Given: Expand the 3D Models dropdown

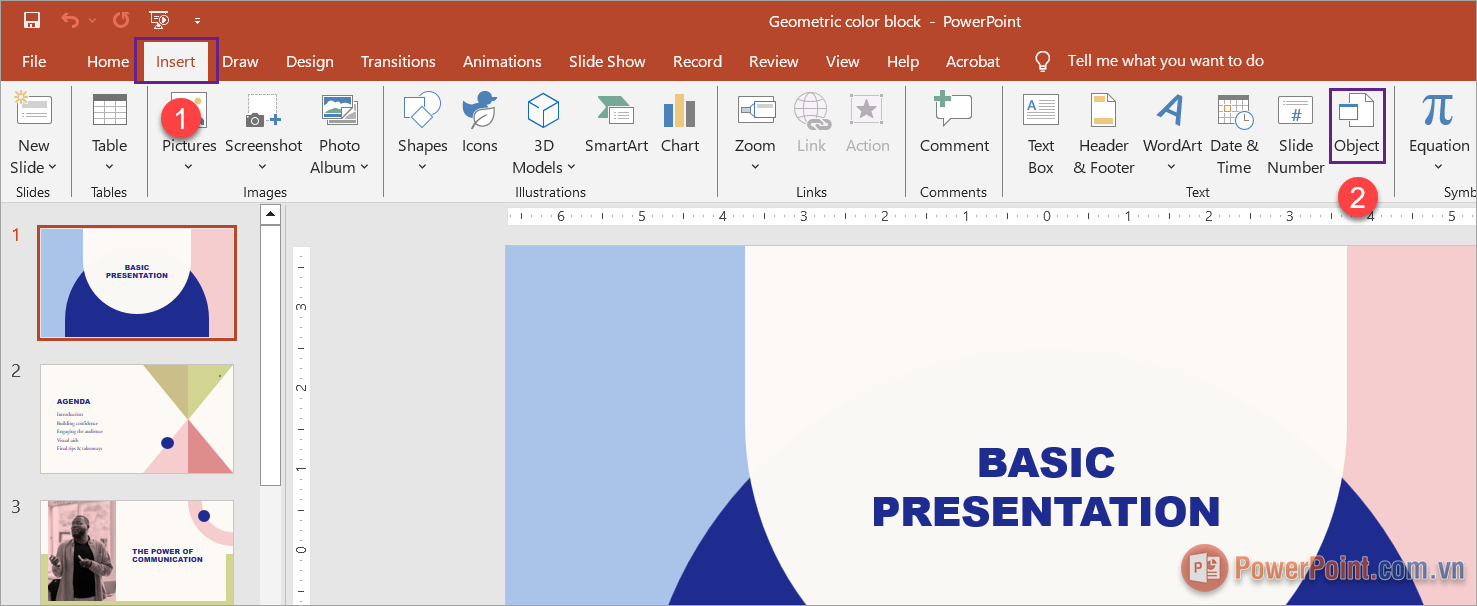Looking at the screenshot, I should pos(571,167).
